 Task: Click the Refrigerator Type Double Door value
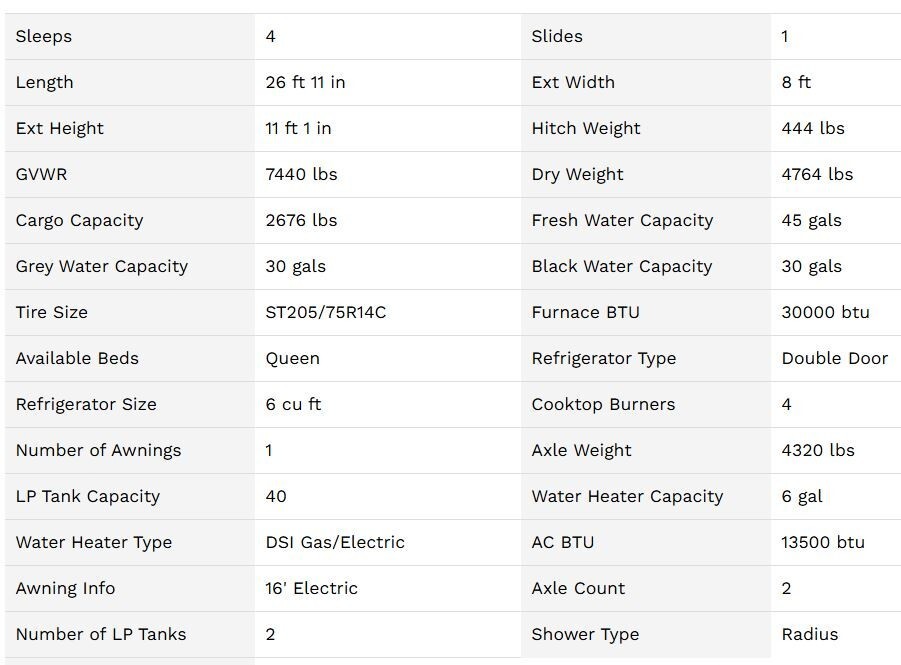pos(834,358)
